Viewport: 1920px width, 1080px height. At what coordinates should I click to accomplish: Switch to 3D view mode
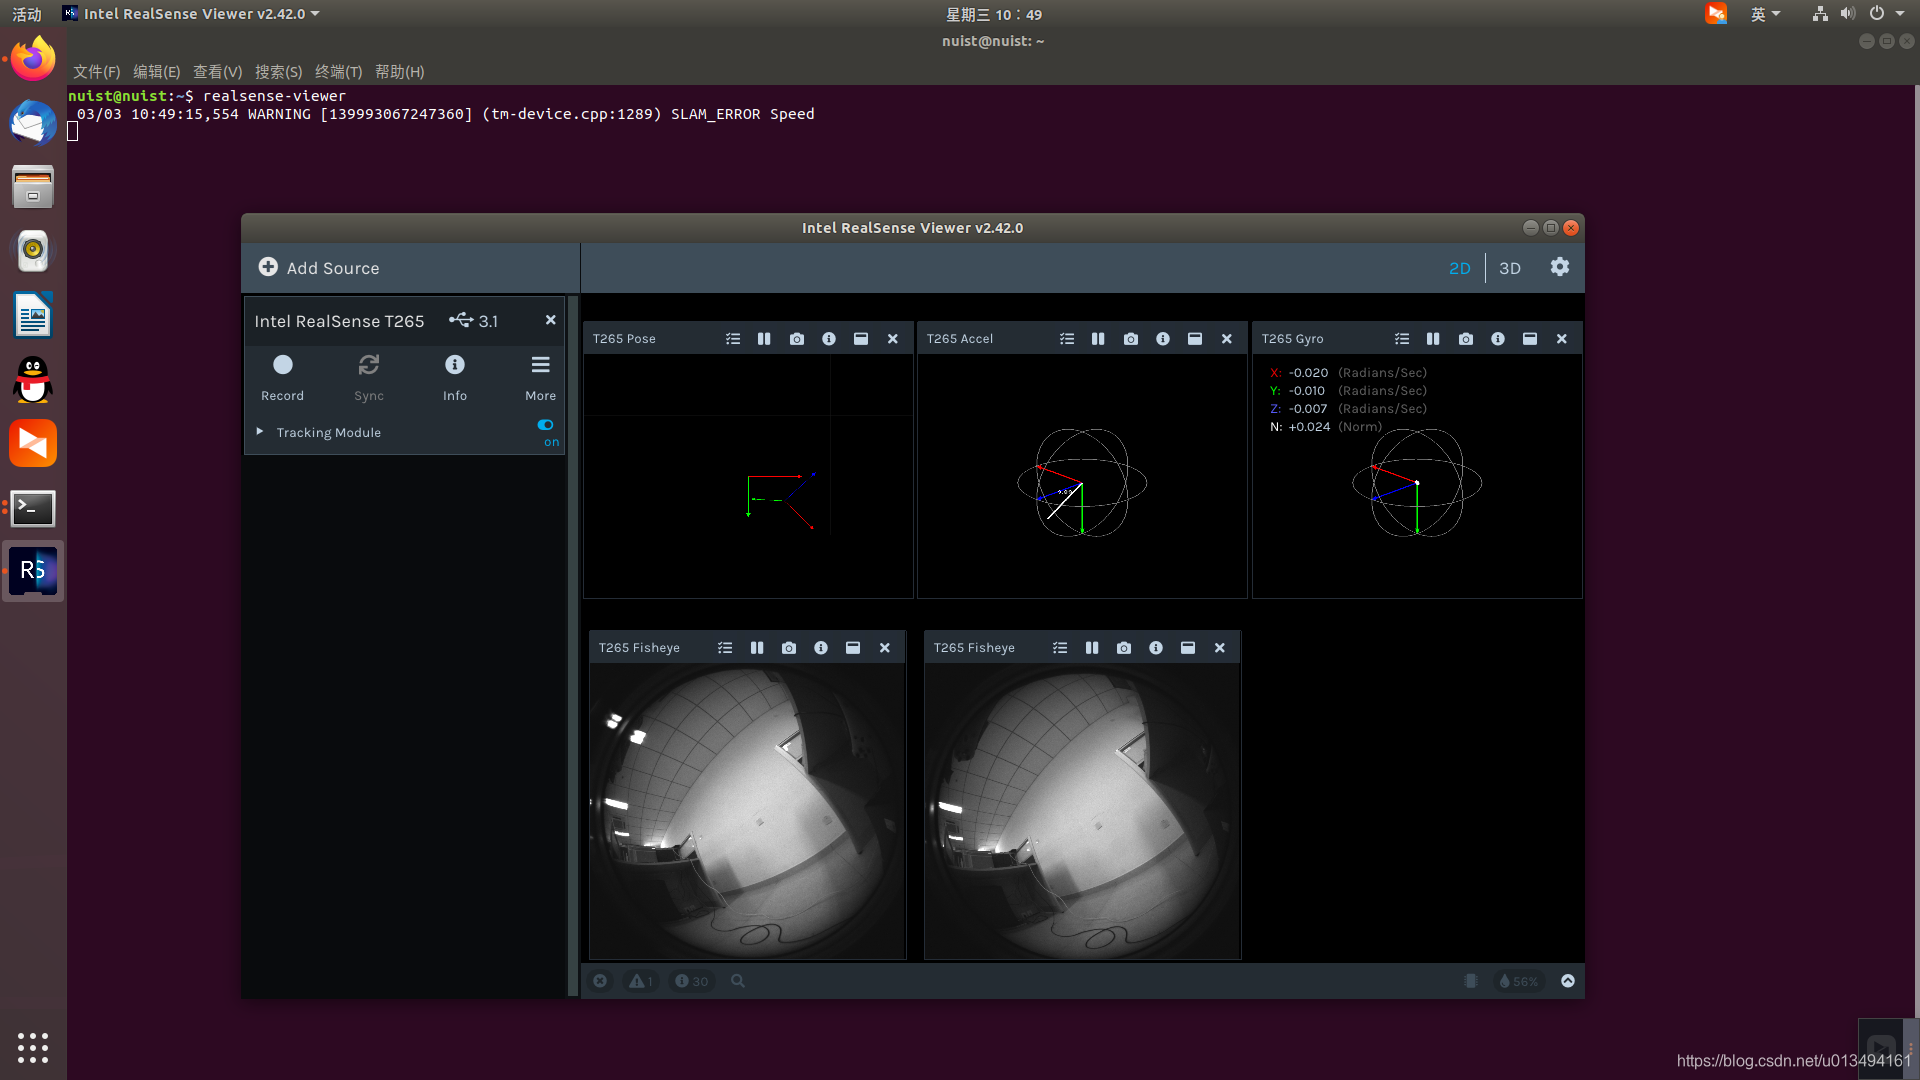(1509, 268)
